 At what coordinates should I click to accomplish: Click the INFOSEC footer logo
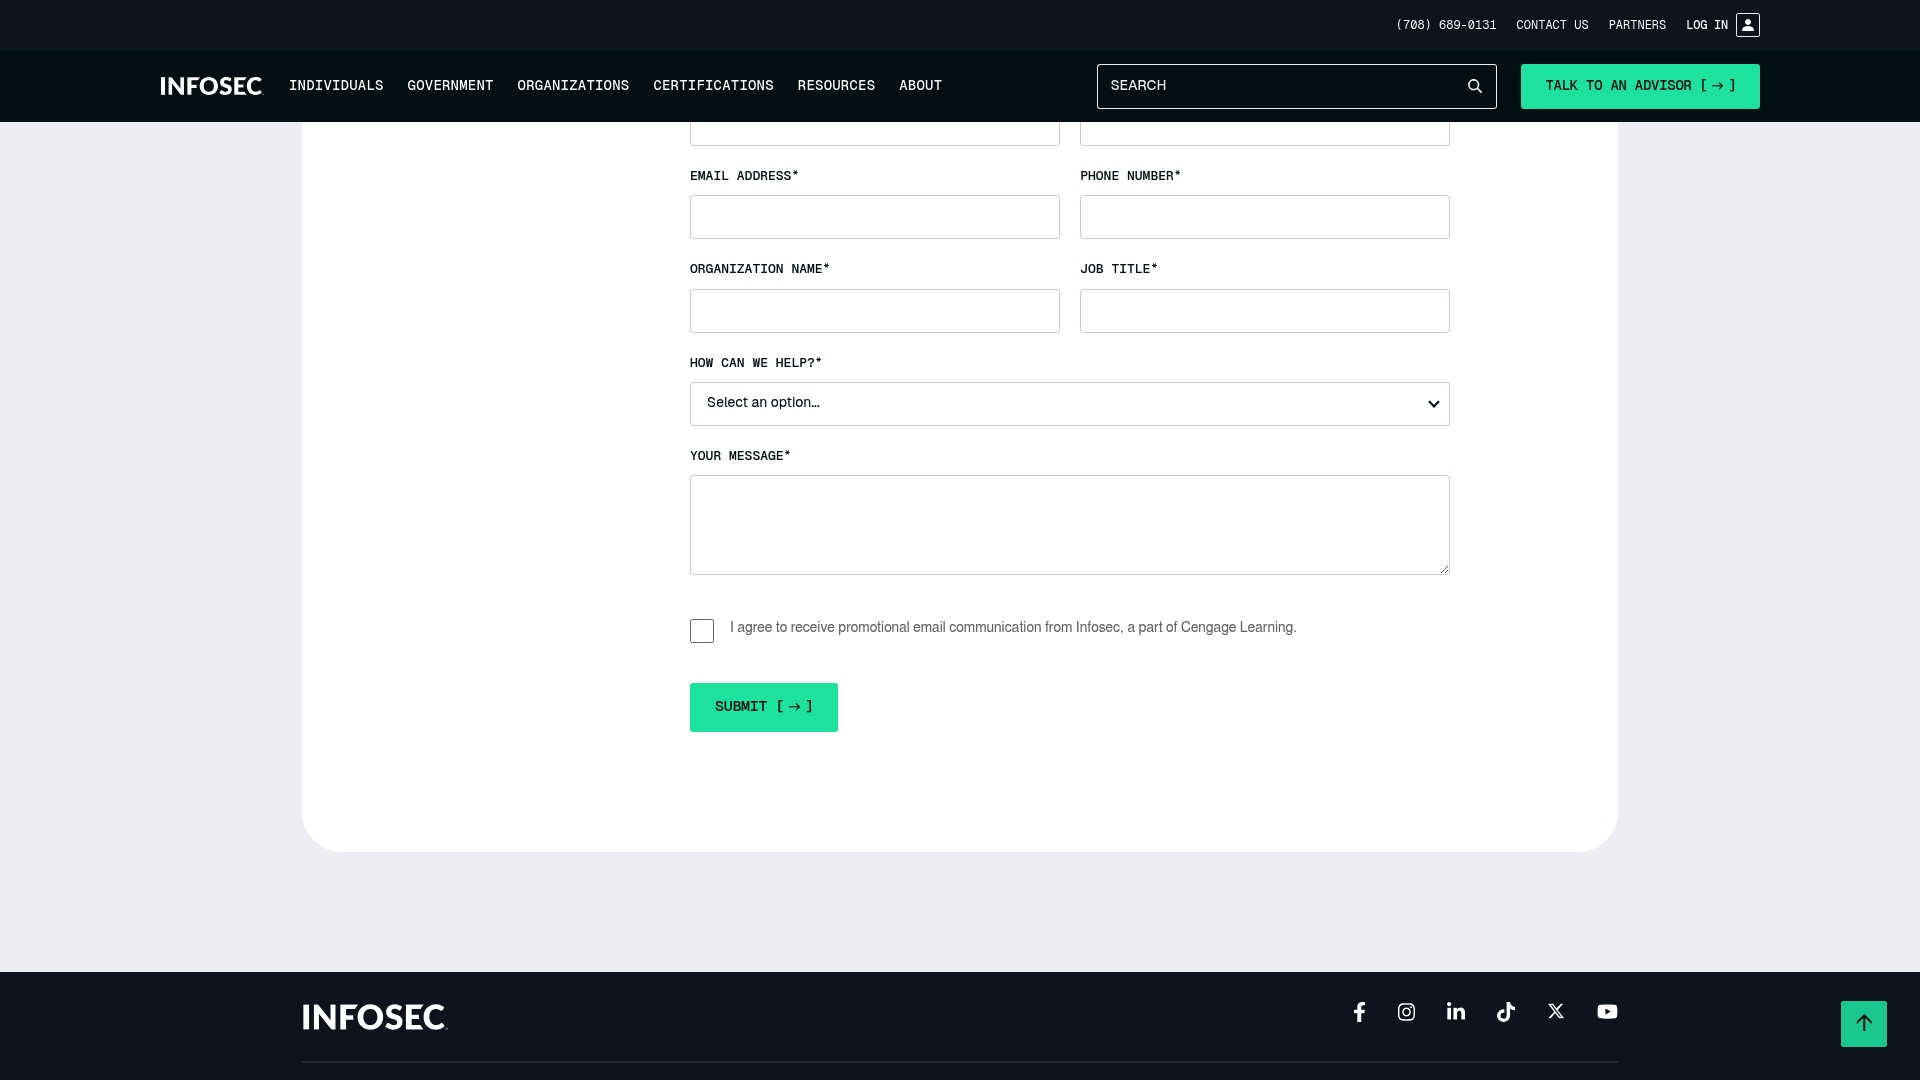(x=375, y=1017)
